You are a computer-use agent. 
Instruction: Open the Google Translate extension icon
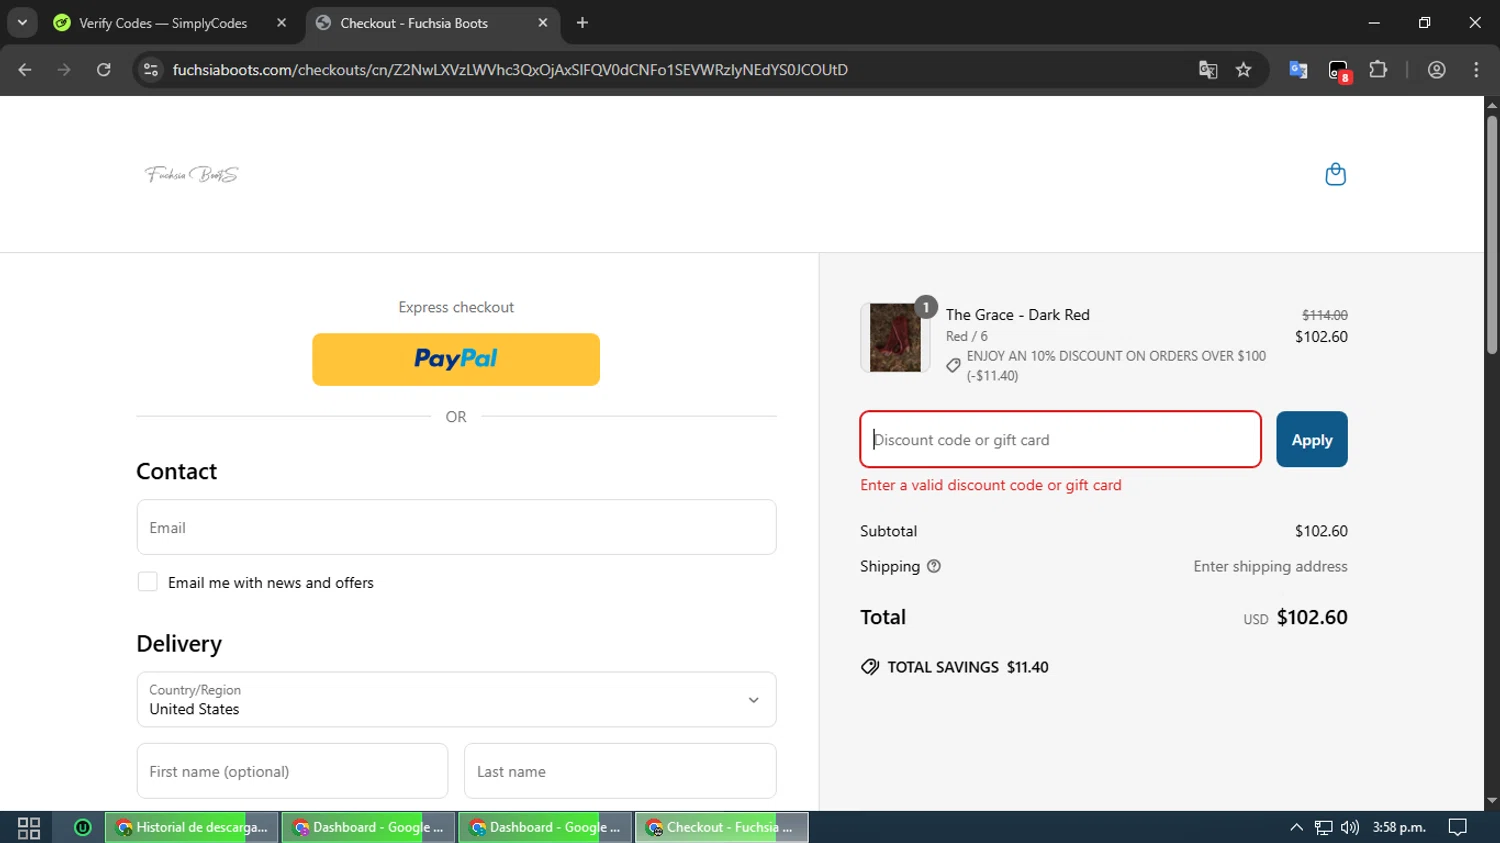pos(1298,69)
